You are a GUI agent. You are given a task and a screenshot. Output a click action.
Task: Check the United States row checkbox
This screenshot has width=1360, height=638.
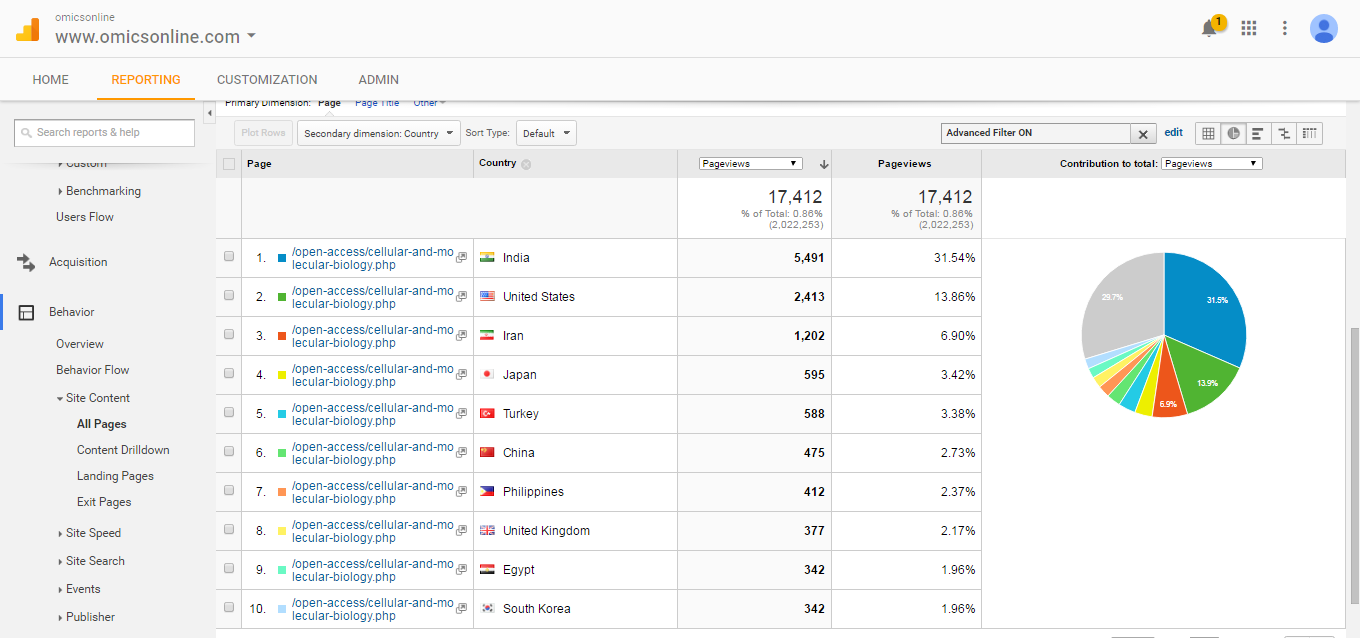click(x=229, y=296)
